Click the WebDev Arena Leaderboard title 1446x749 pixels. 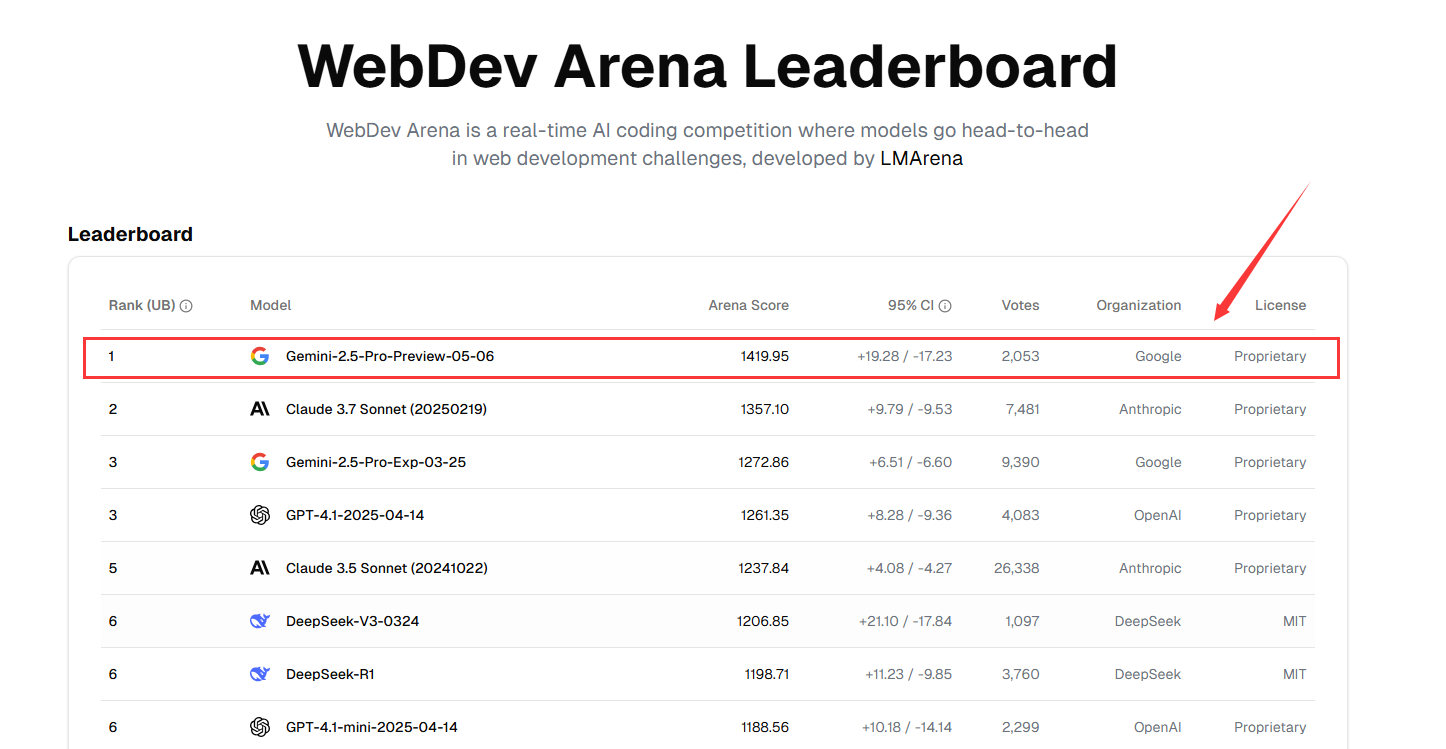pyautogui.click(x=708, y=67)
